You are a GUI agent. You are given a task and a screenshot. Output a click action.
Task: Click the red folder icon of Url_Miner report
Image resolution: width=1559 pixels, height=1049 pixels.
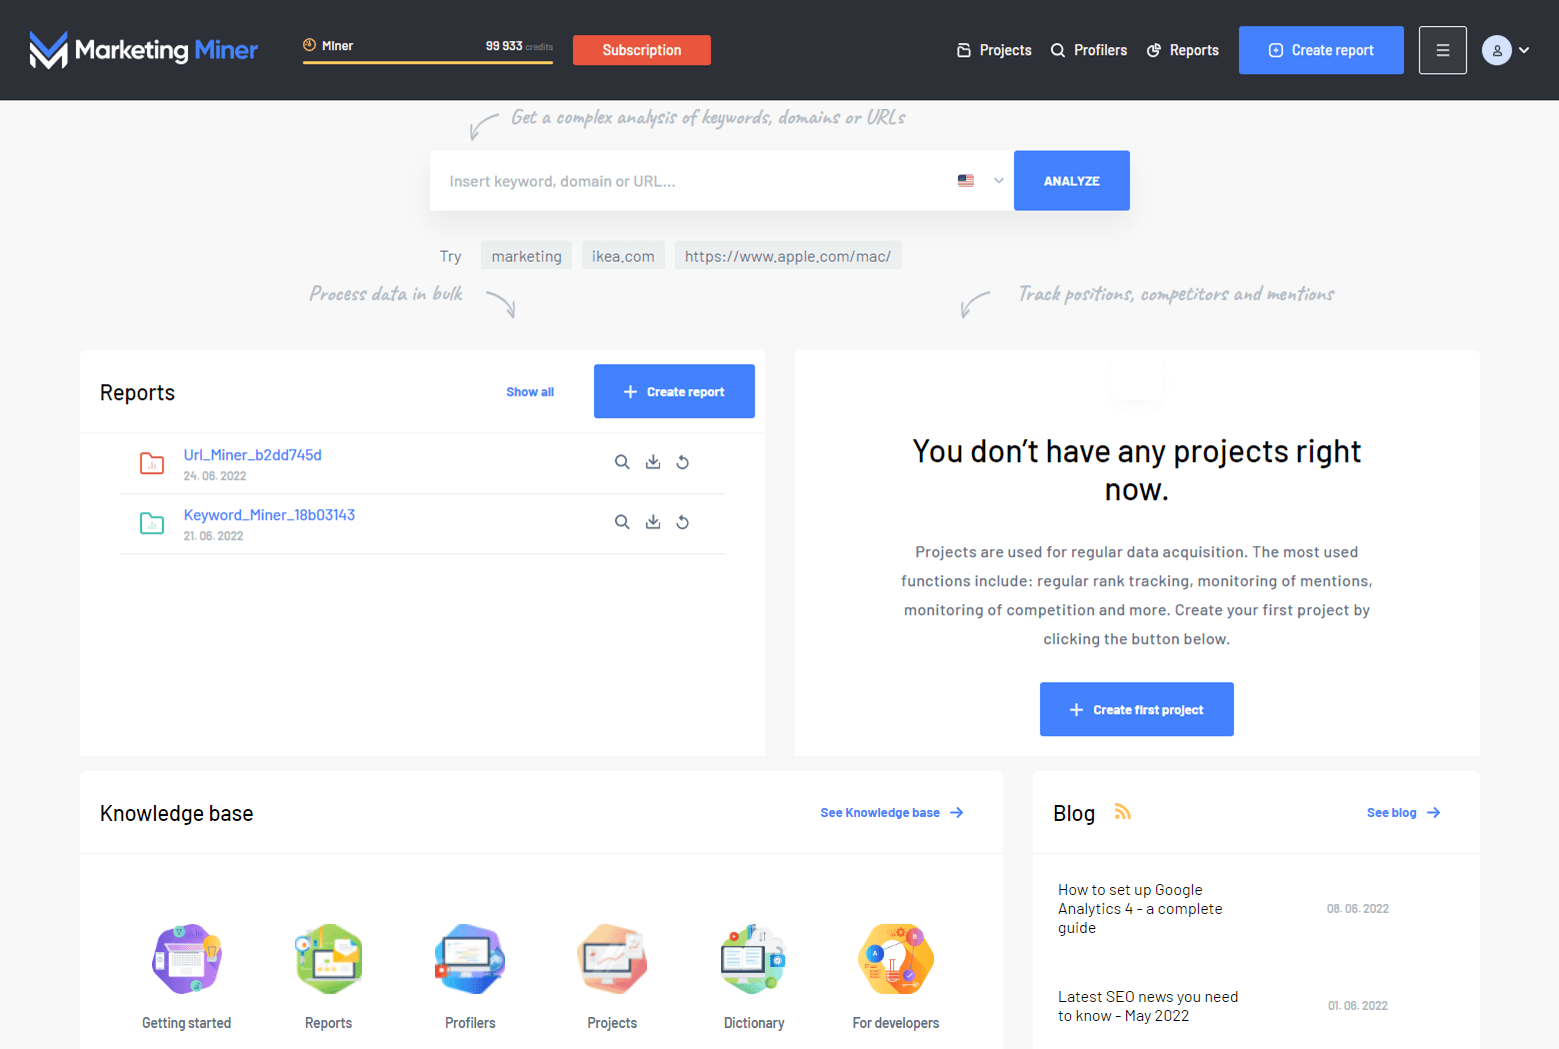(x=152, y=463)
